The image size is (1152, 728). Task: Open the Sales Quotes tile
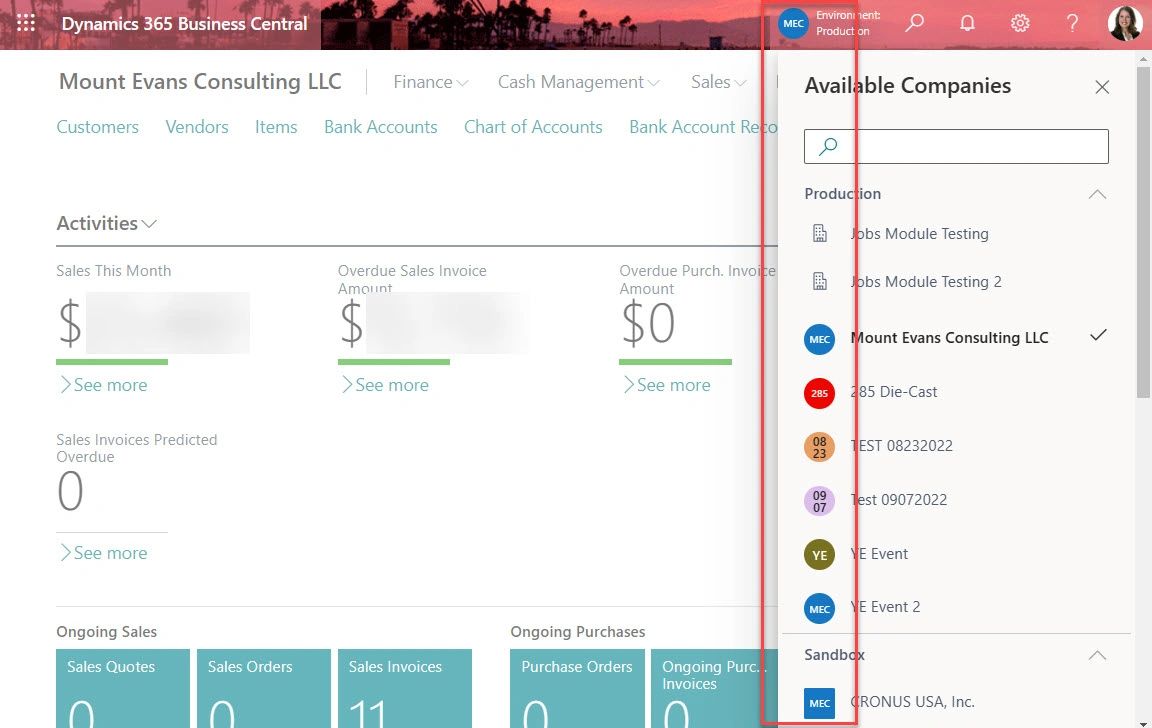(123, 688)
